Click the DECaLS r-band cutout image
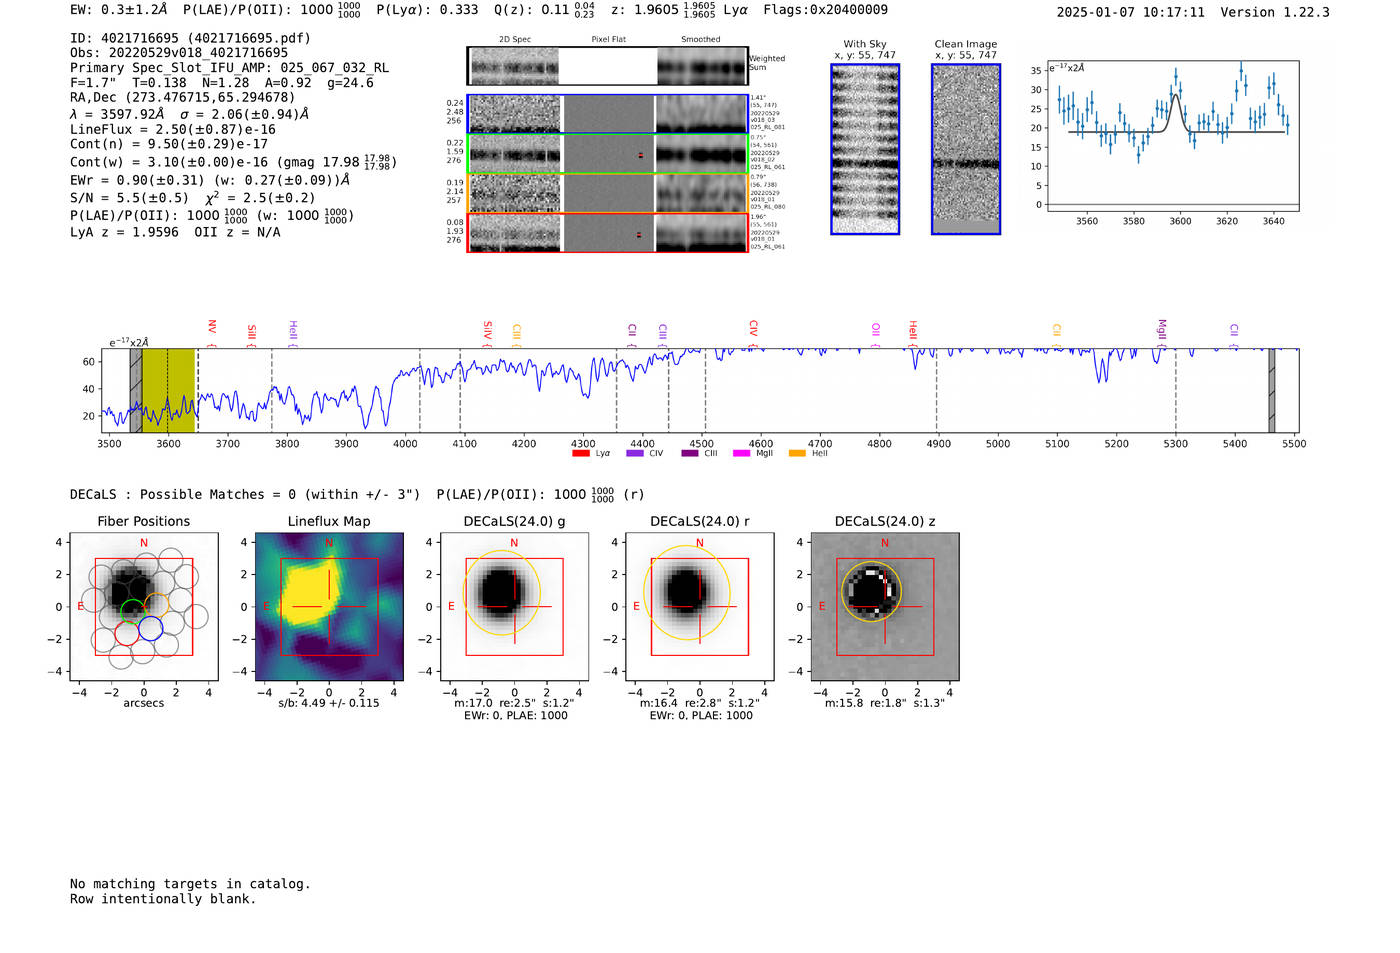Image resolution: width=1400 pixels, height=953 pixels. coord(700,607)
